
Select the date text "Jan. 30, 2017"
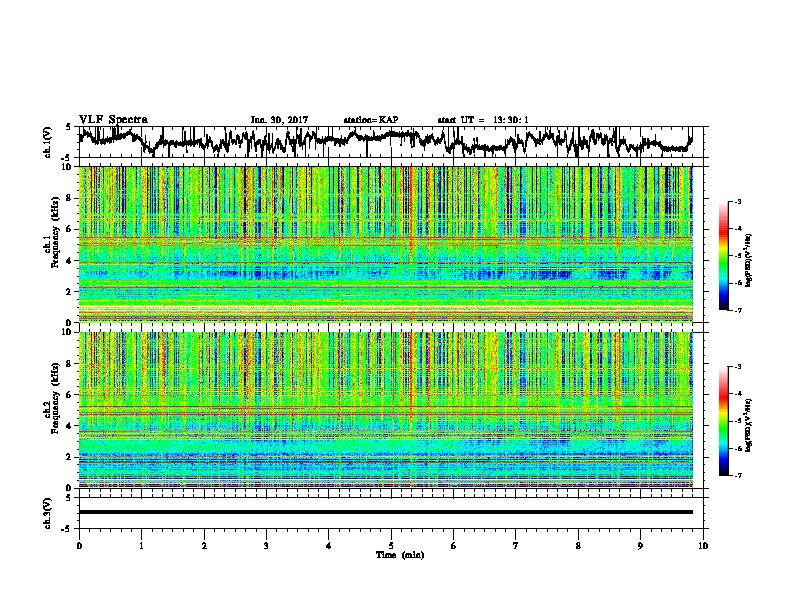[x=279, y=120]
